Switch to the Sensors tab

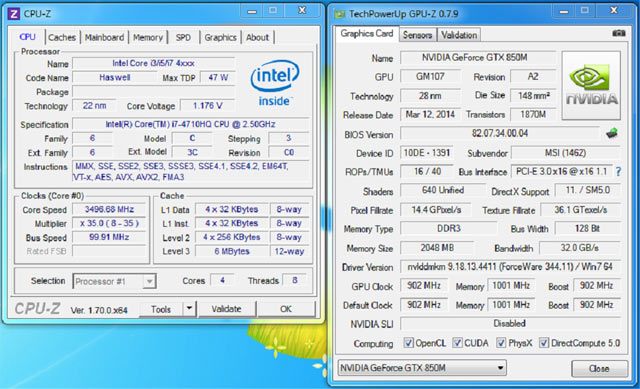[417, 35]
